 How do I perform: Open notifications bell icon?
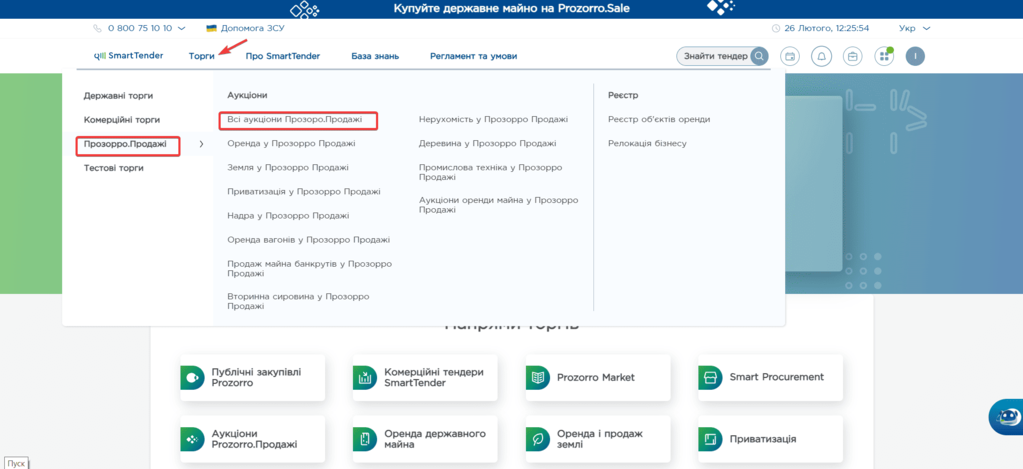coord(821,56)
